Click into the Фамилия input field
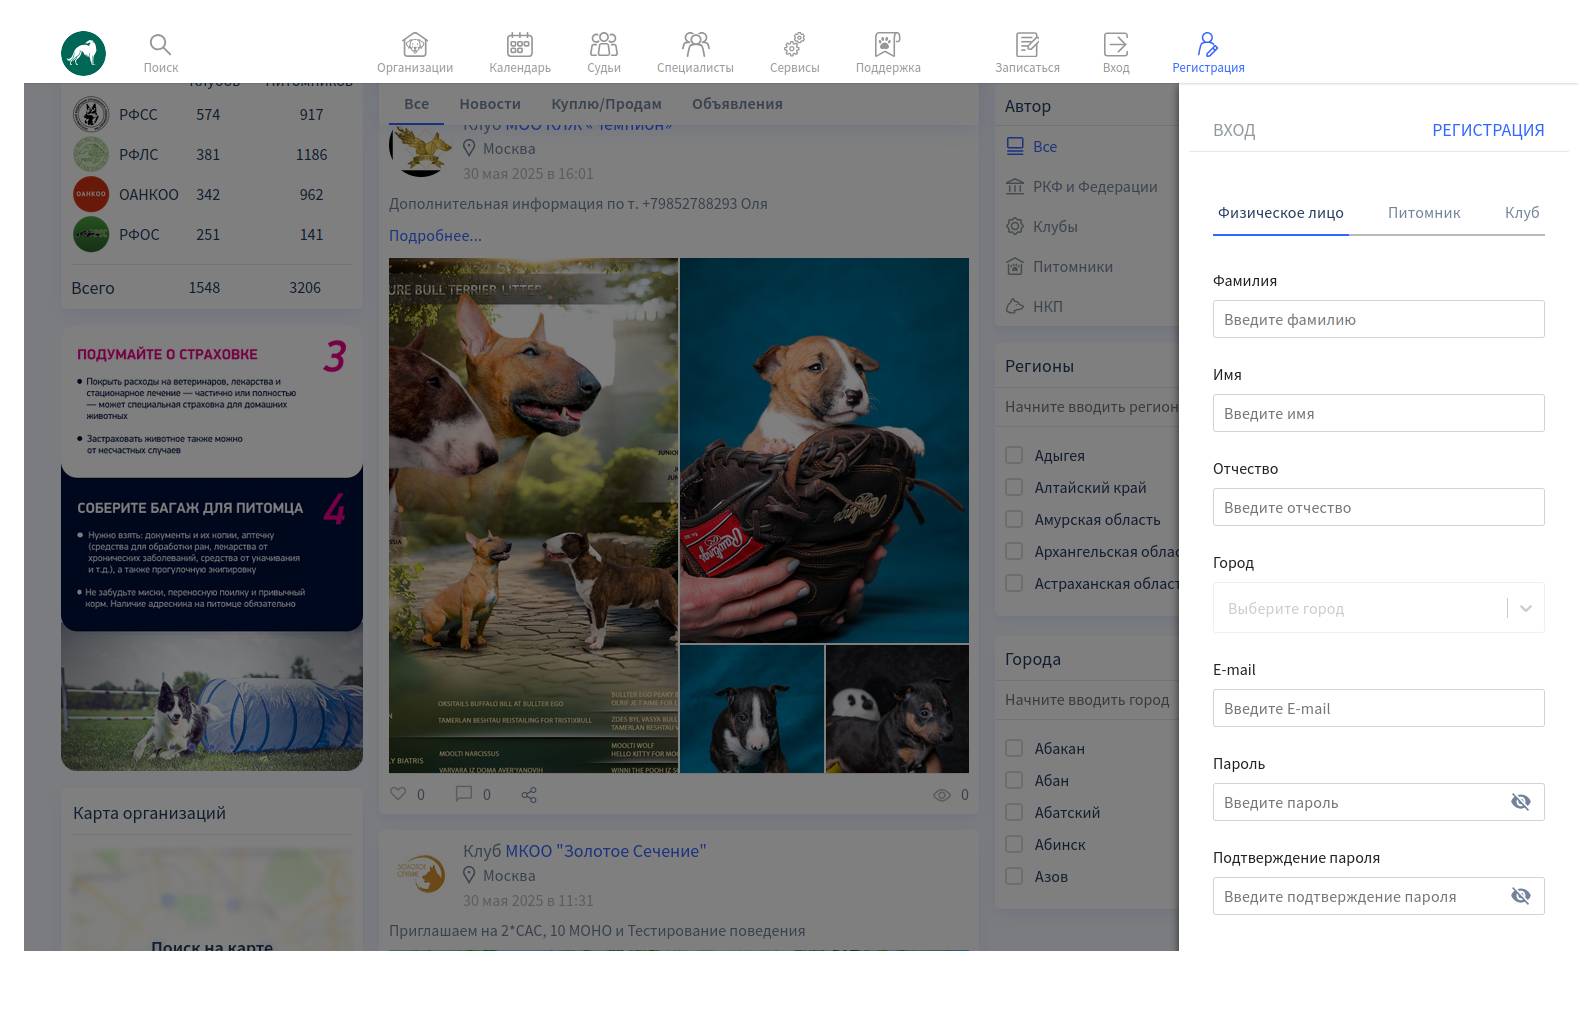Image resolution: width=1596 pixels, height=1028 pixels. (x=1378, y=319)
